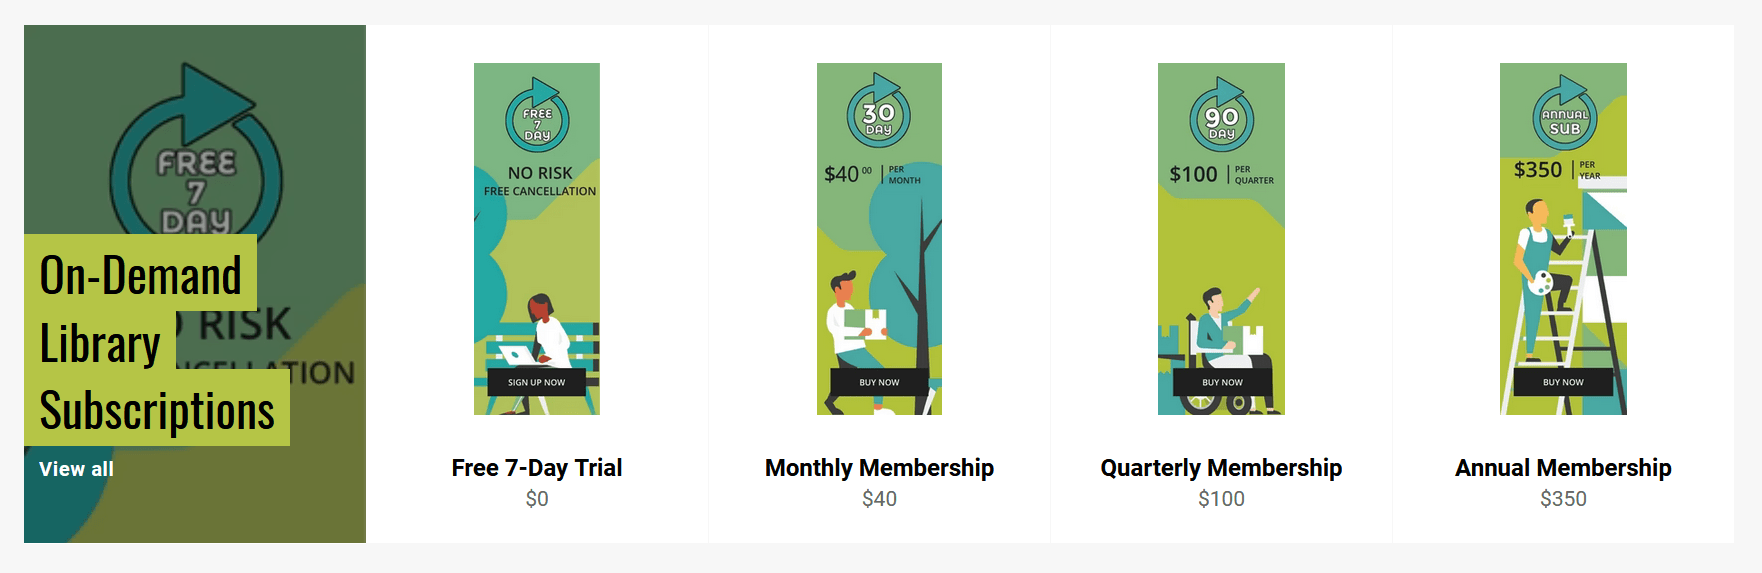Click the On-Demand Library Subscriptions heading
1762x573 pixels.
click(x=156, y=341)
